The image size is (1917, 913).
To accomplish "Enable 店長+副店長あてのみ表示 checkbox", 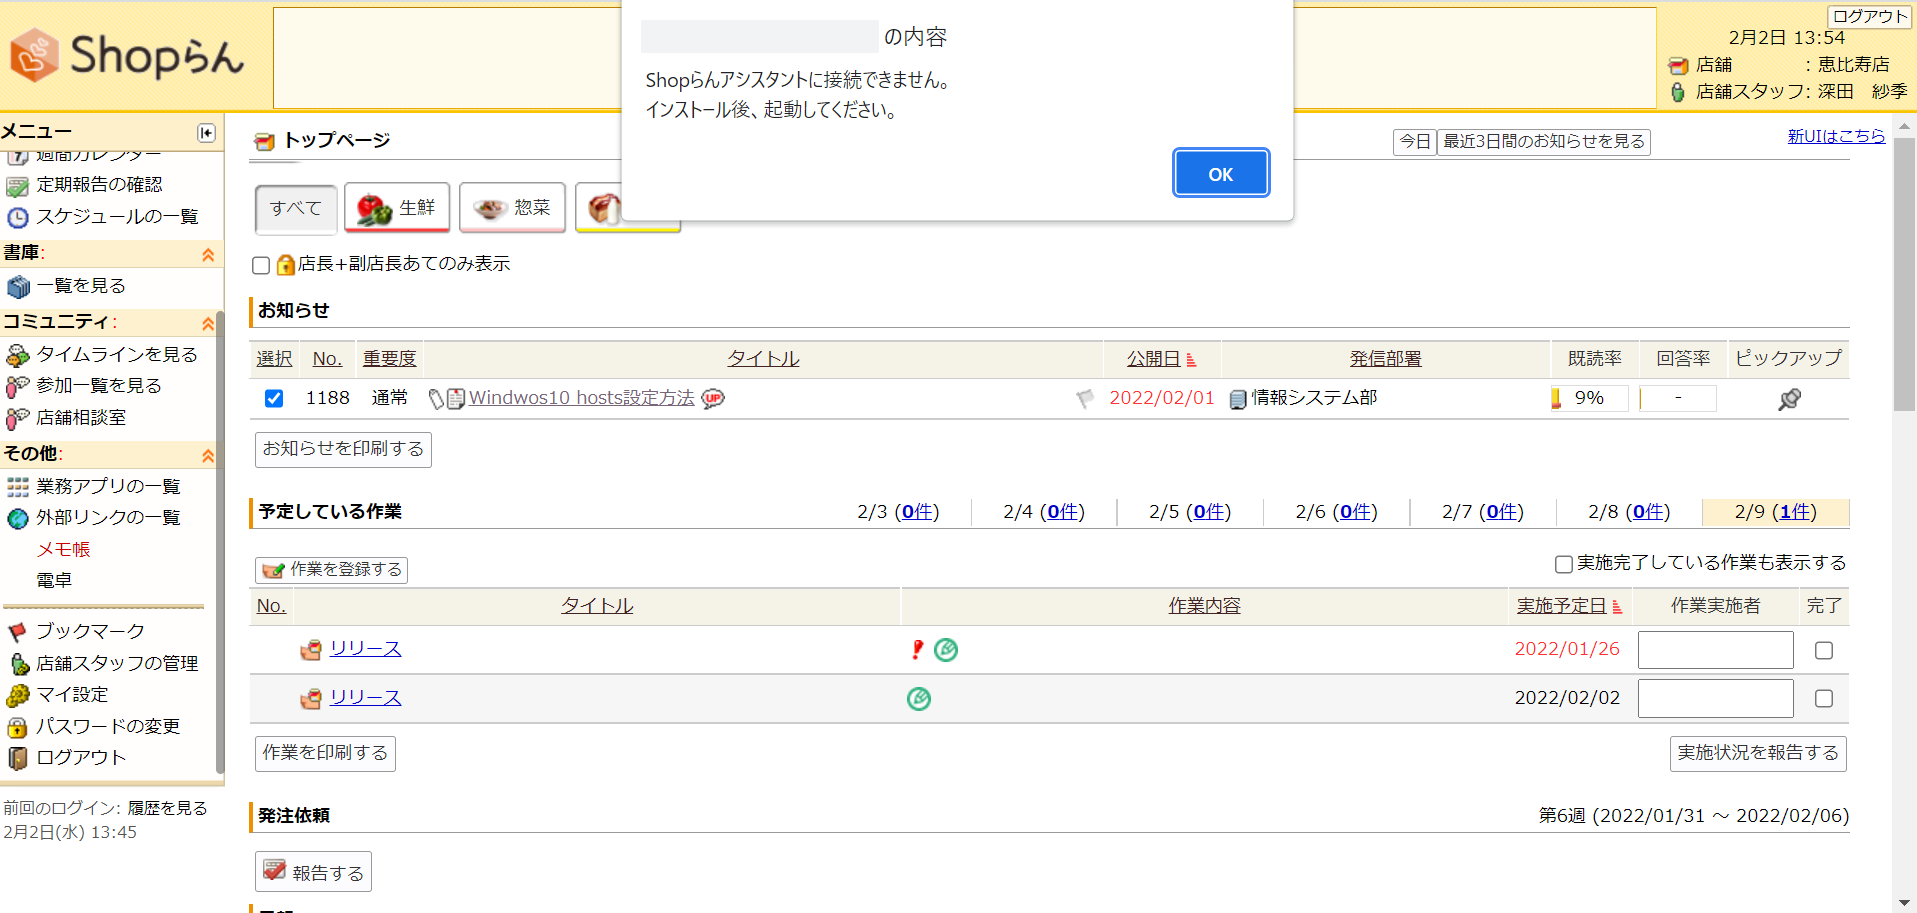I will pos(262,265).
